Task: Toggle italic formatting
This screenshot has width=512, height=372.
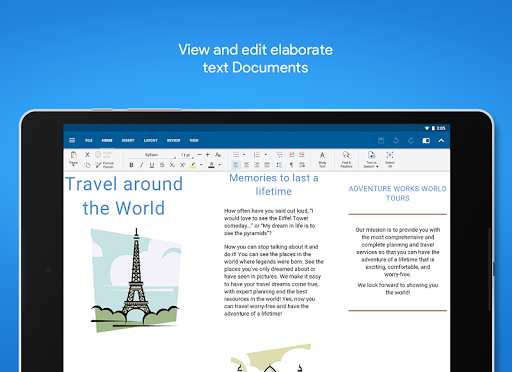Action: (x=141, y=165)
